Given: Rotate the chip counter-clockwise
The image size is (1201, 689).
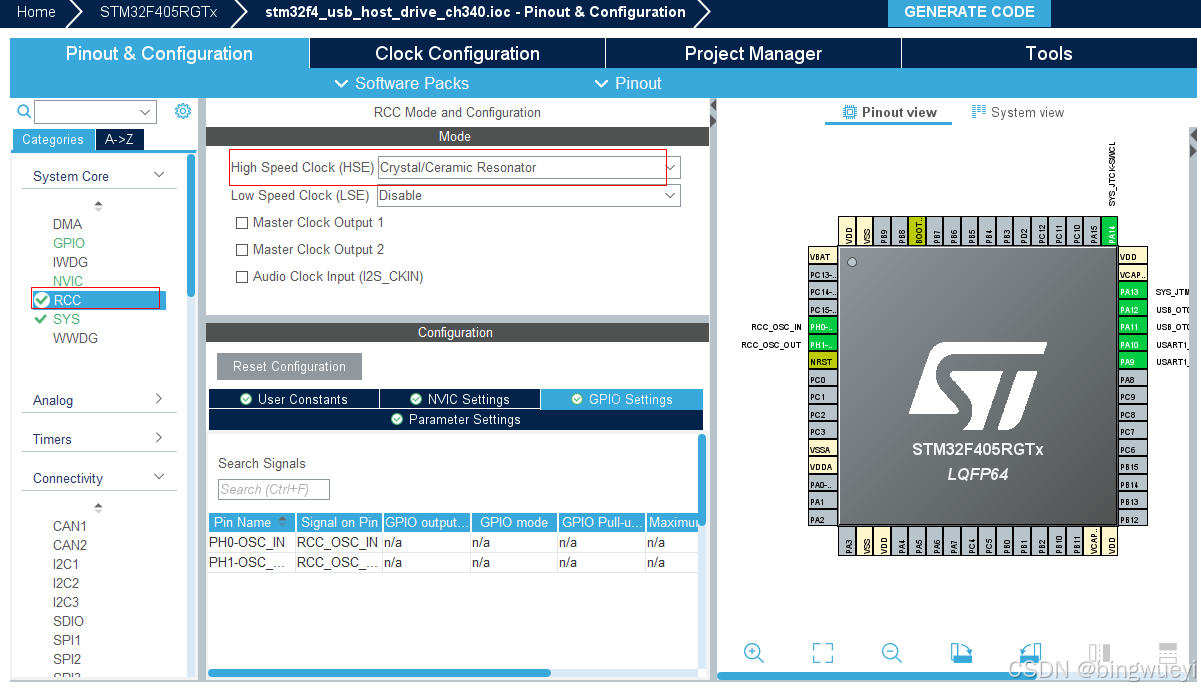Looking at the screenshot, I should click(x=1030, y=653).
